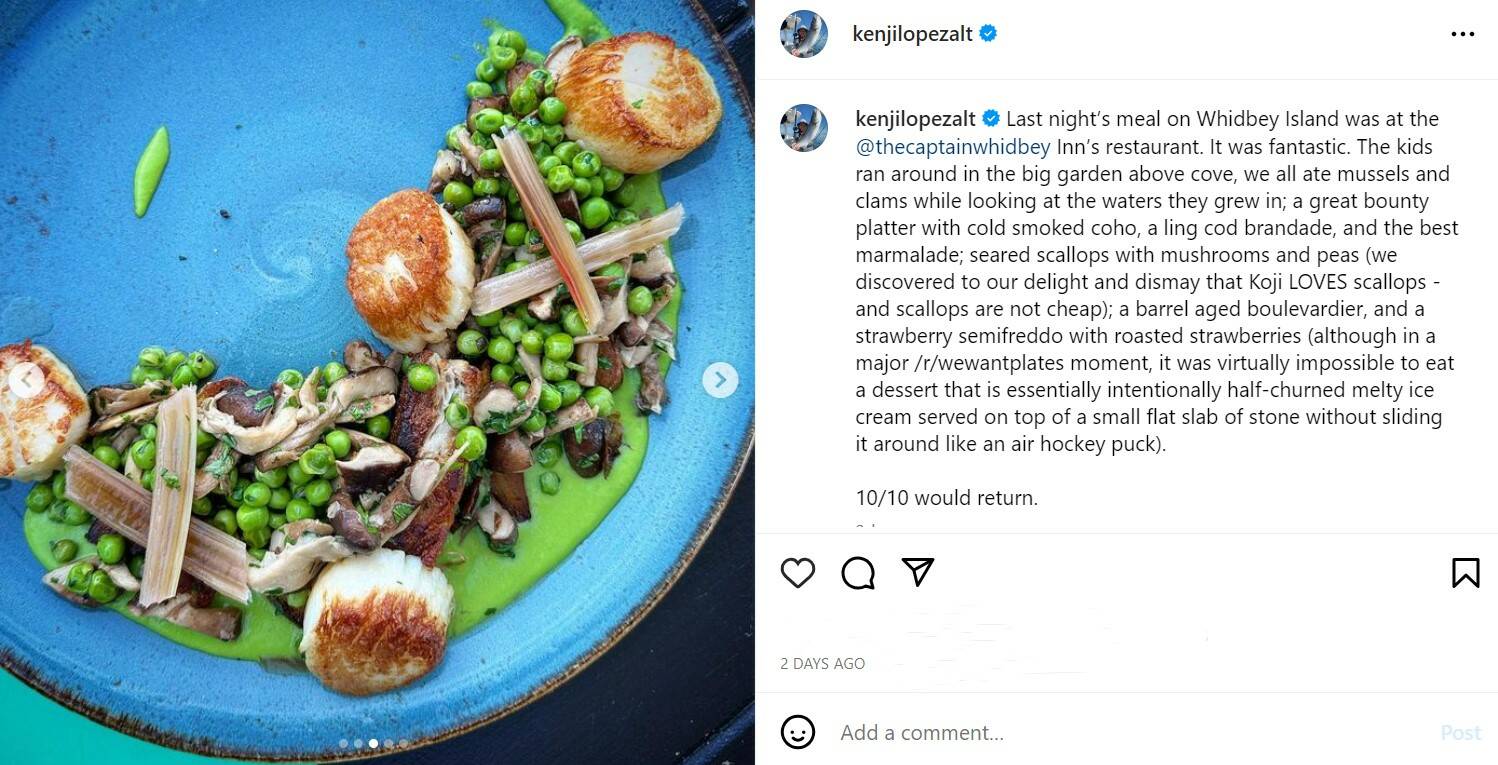Click the verified badge in post header
This screenshot has width=1498, height=765.
click(x=989, y=34)
